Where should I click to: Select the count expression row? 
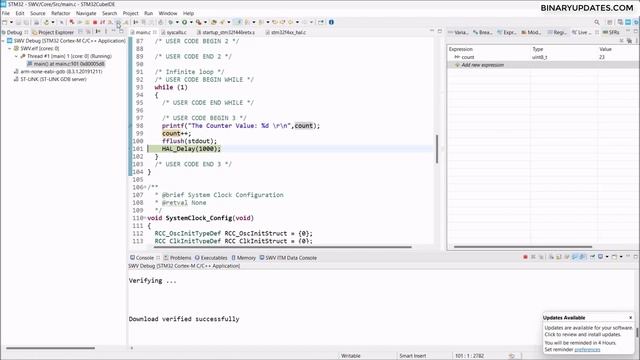543,57
